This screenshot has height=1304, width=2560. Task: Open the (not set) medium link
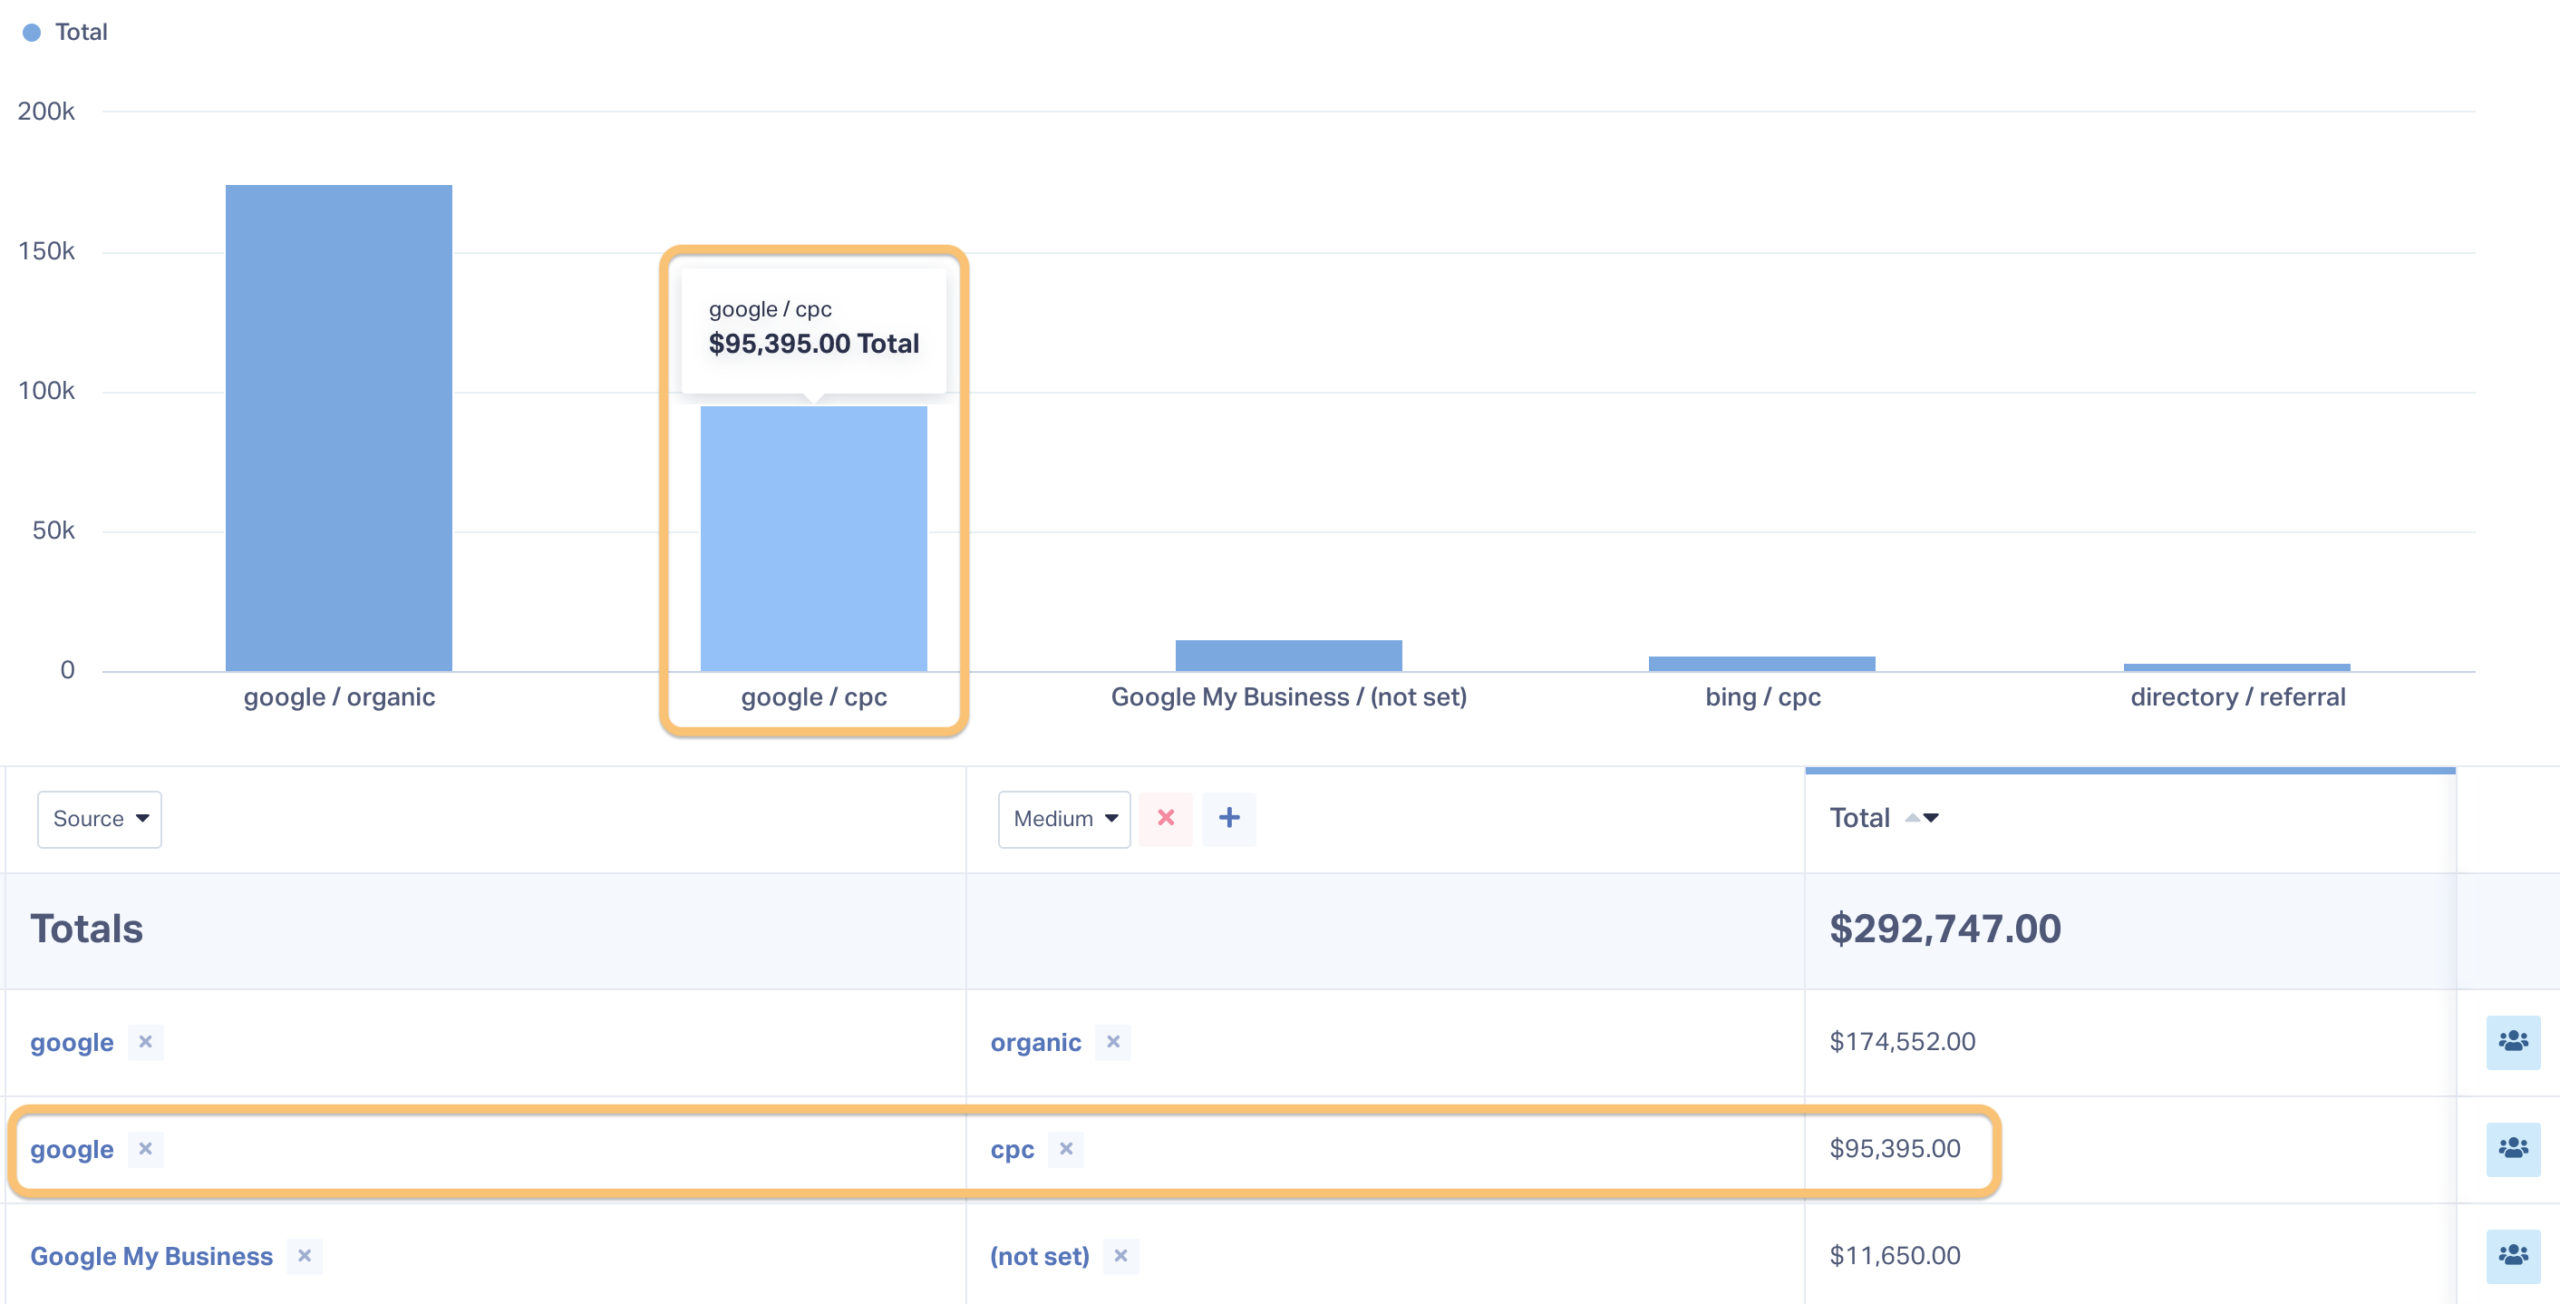(1040, 1256)
